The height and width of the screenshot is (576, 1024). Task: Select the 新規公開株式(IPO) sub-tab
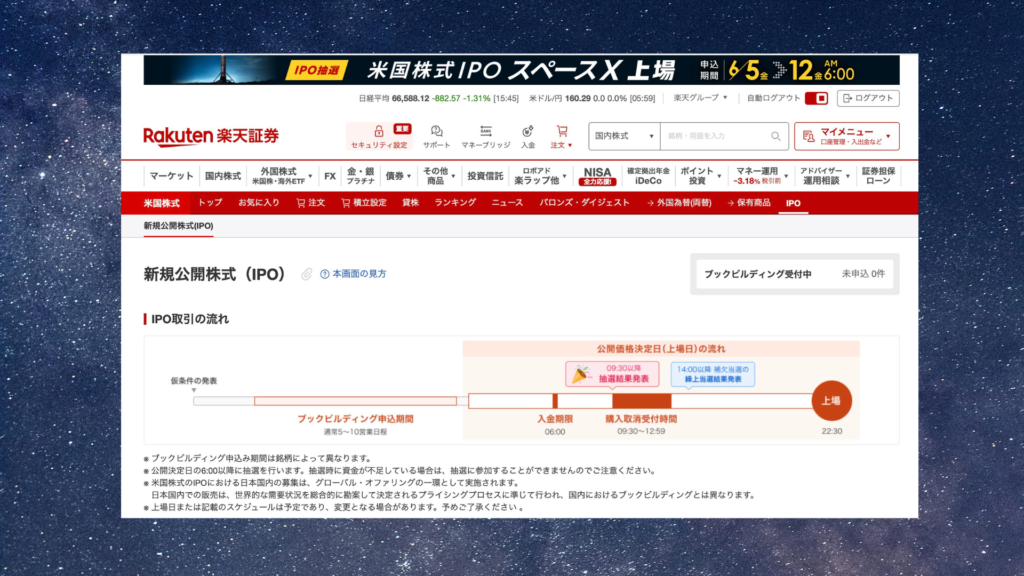click(178, 226)
